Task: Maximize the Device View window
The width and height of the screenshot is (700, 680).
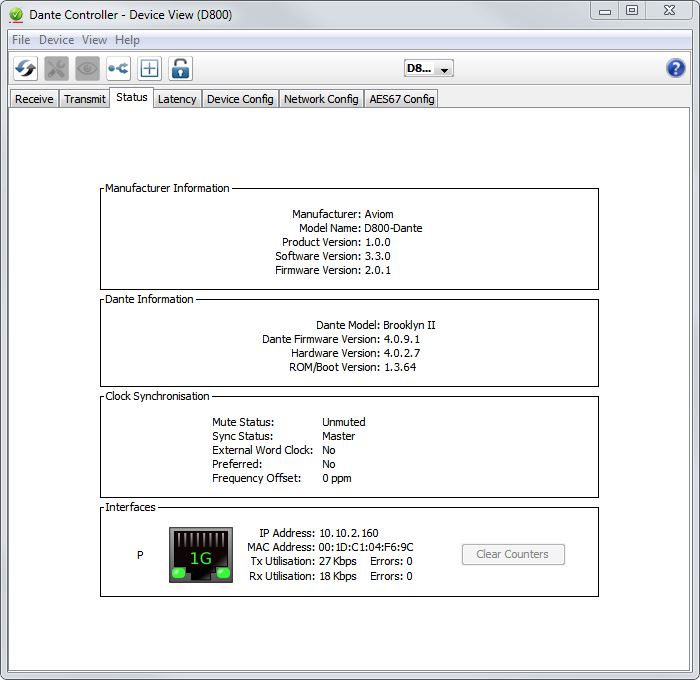Action: [632, 11]
